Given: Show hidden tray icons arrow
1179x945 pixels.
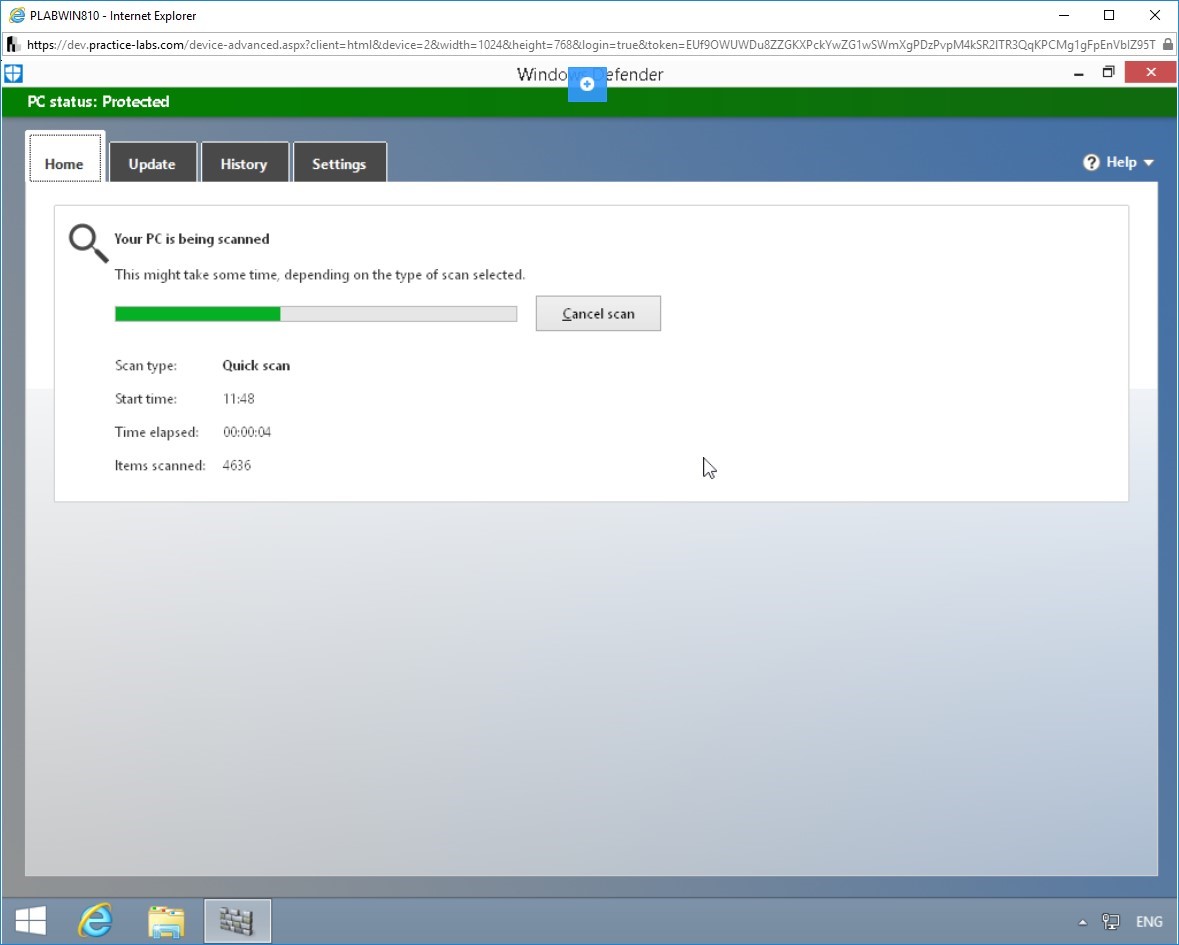Looking at the screenshot, I should [1082, 922].
